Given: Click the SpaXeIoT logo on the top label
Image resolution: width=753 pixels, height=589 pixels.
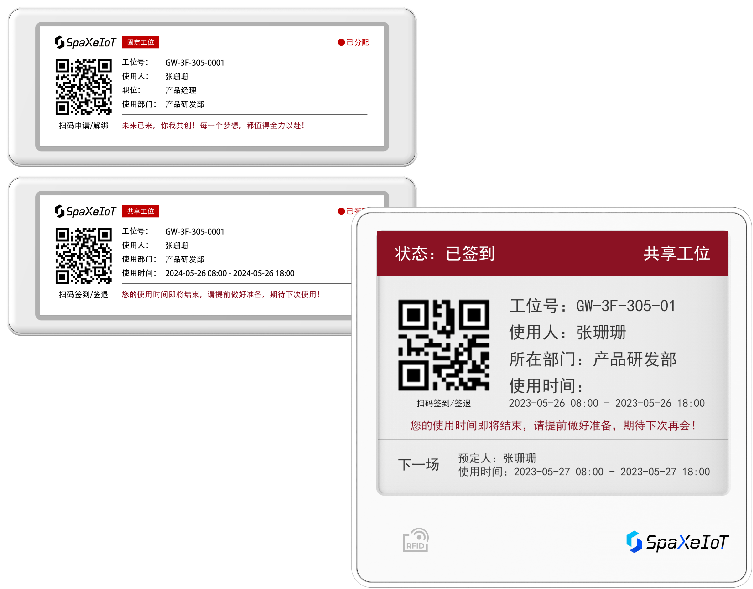Looking at the screenshot, I should click(85, 42).
